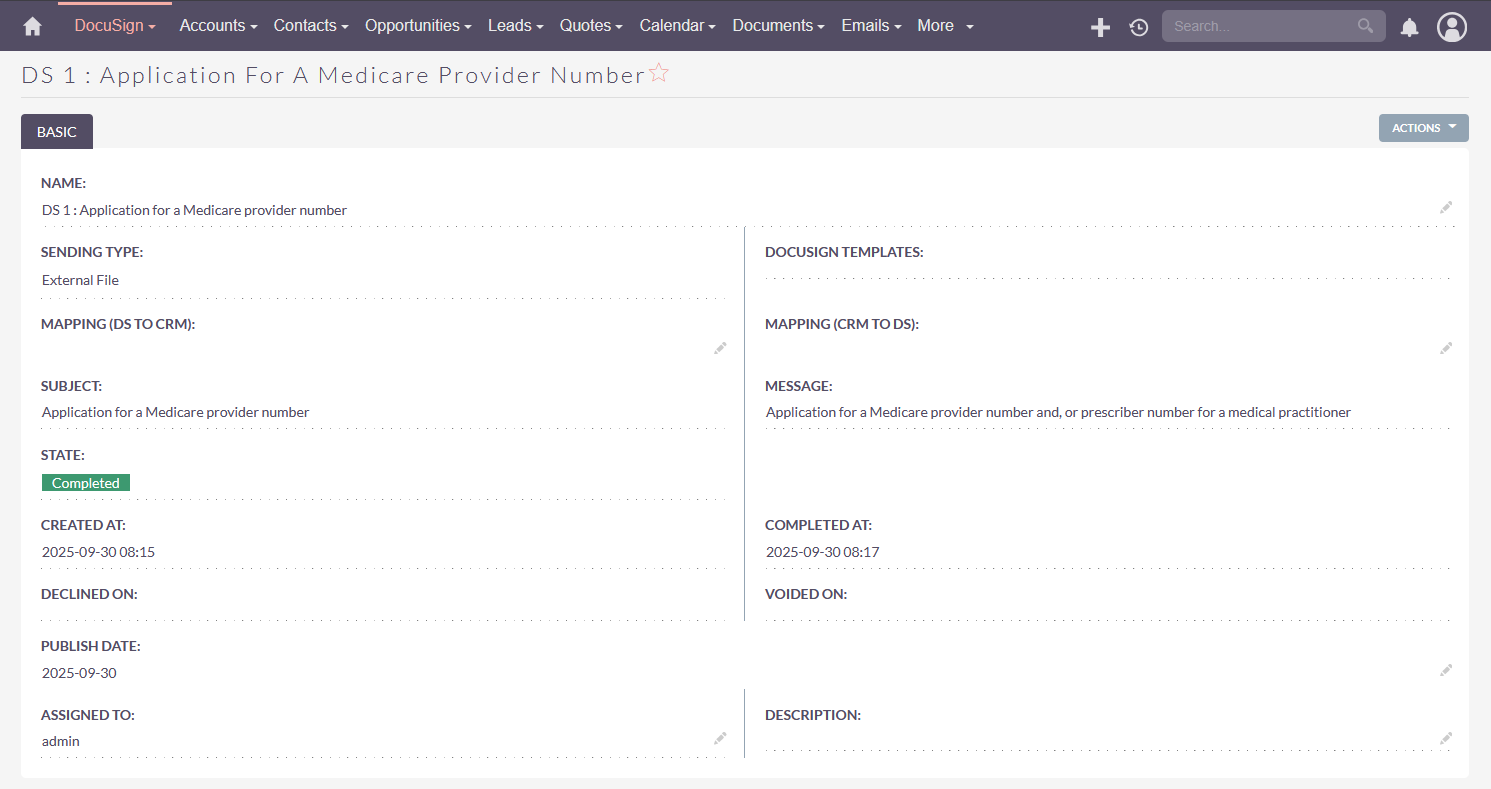This screenshot has width=1491, height=789.
Task: View recently viewed items via the clock icon
Action: 1138,27
